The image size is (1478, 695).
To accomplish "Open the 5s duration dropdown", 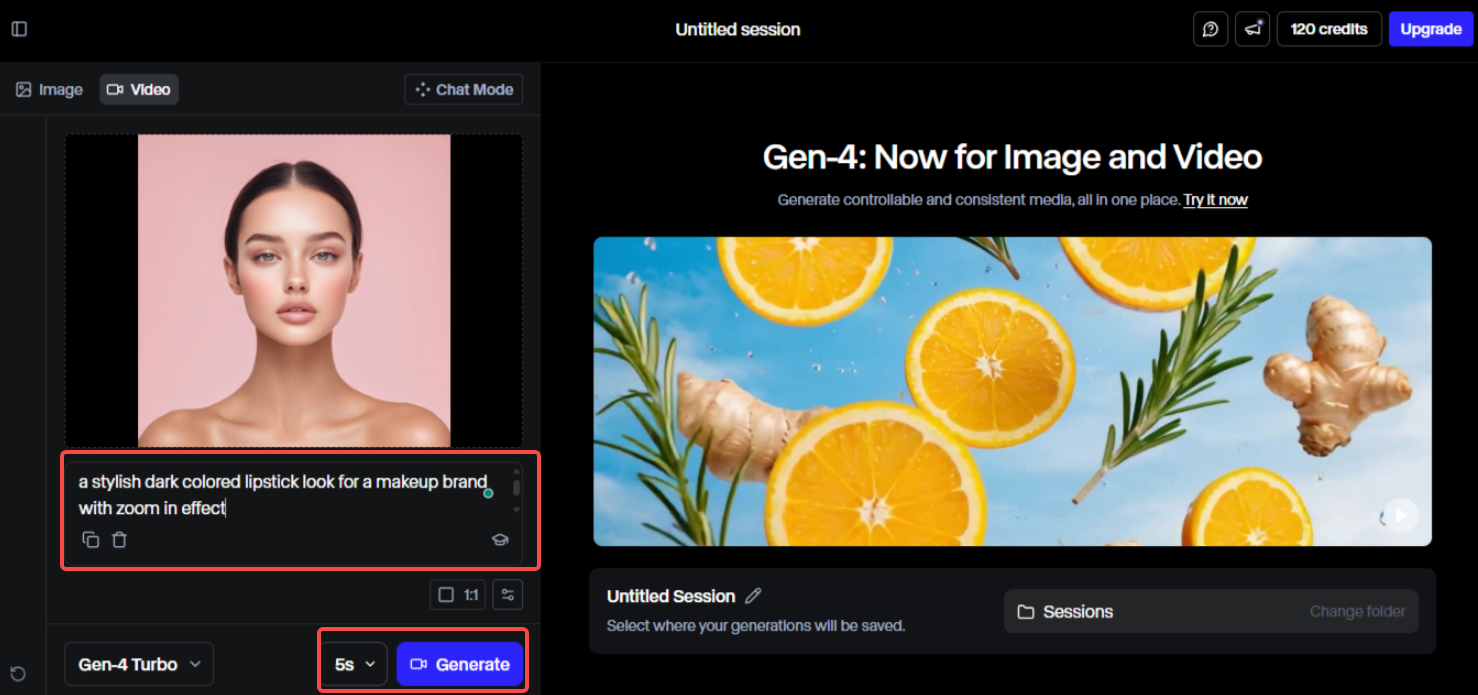I will 353,663.
